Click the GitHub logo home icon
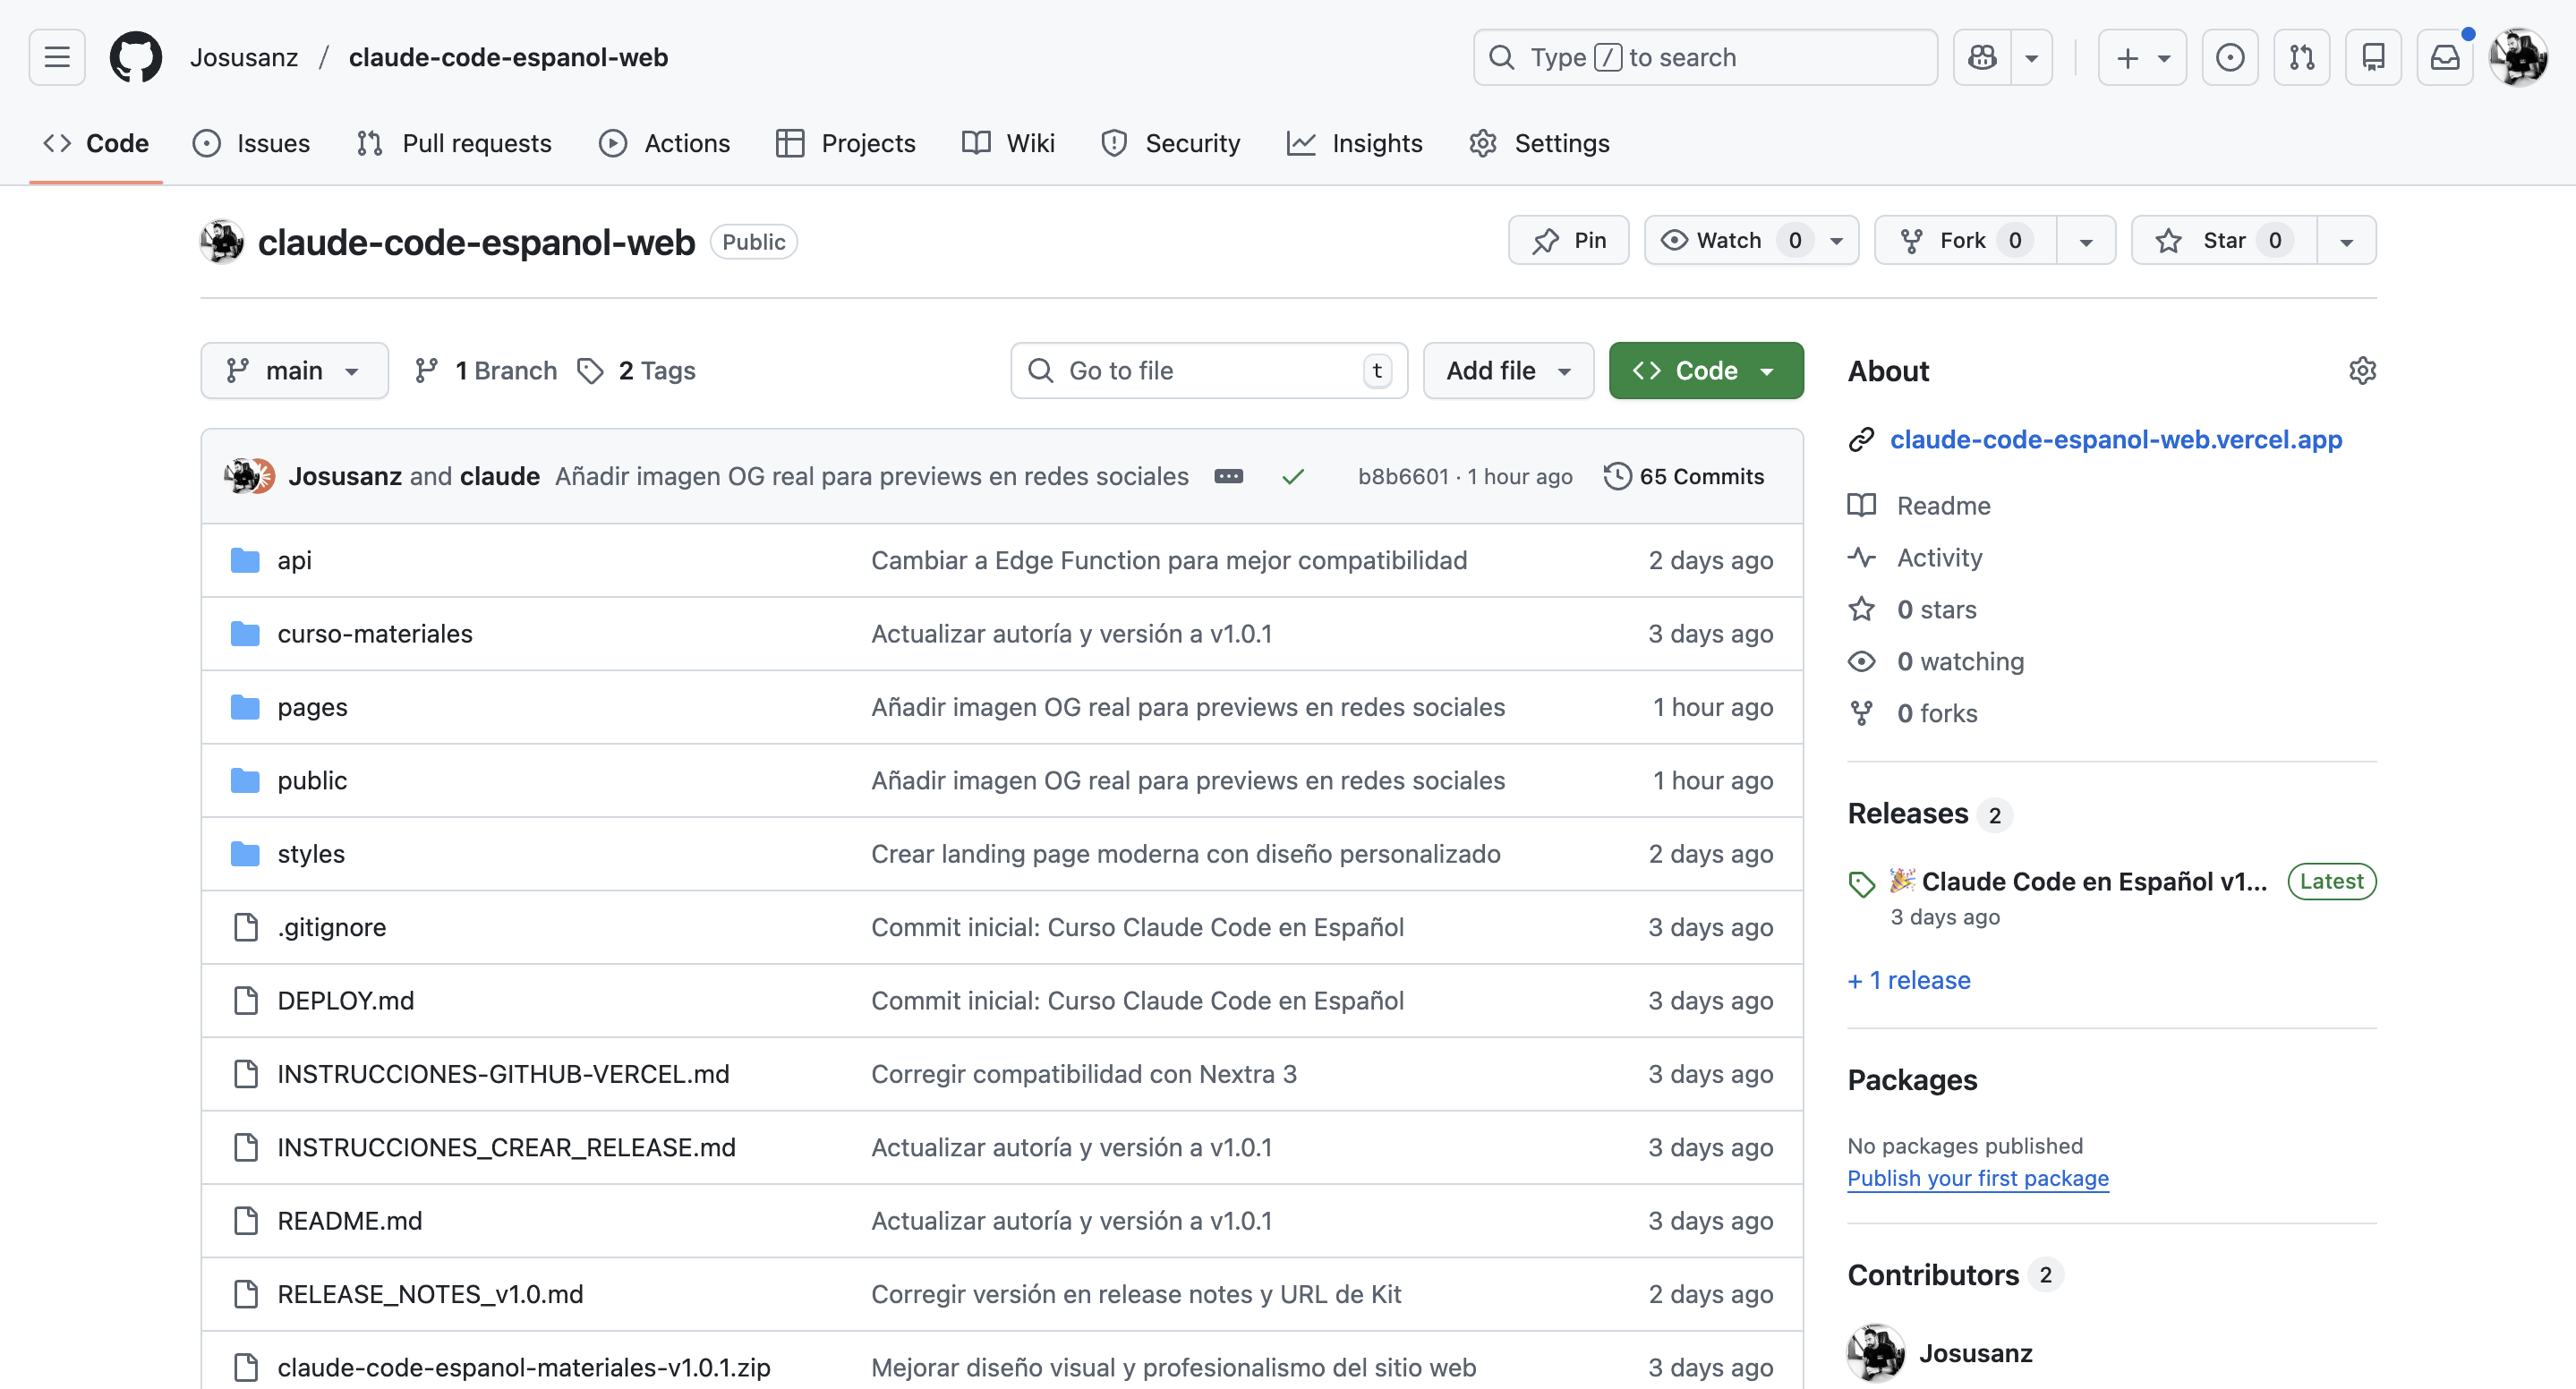The width and height of the screenshot is (2576, 1389). tap(135, 57)
